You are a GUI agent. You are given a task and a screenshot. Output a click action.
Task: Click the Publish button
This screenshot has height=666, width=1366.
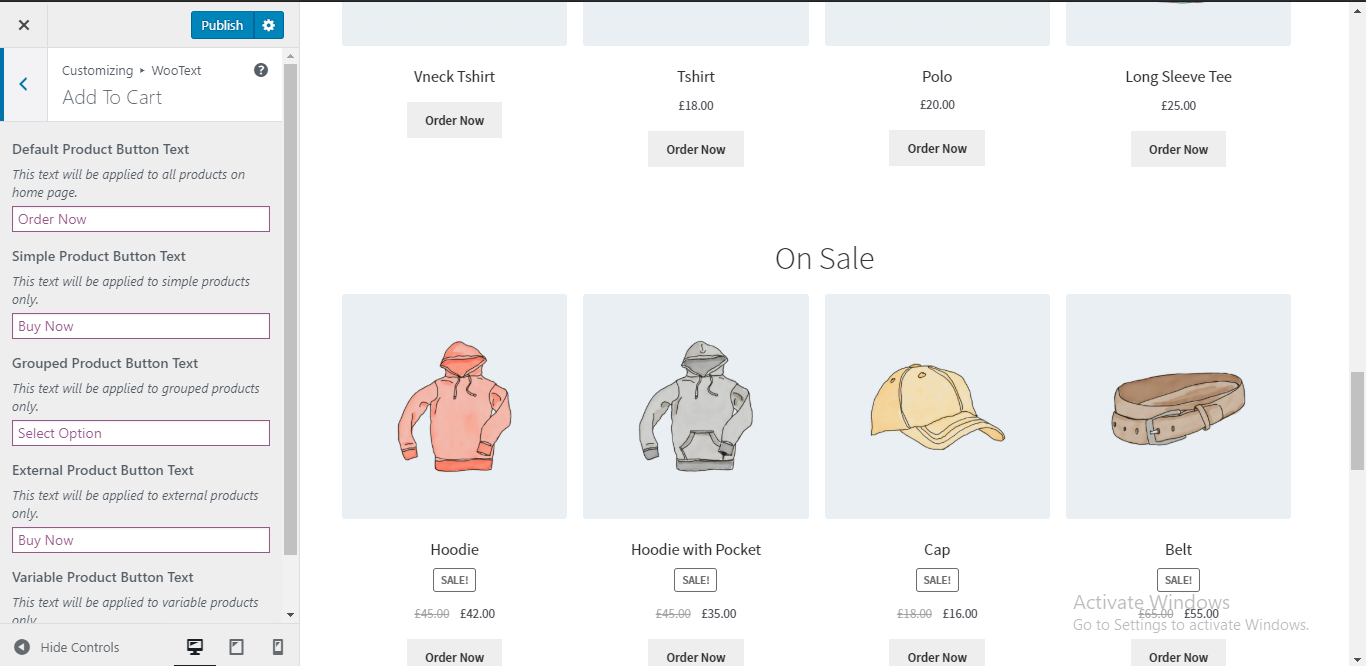point(222,25)
